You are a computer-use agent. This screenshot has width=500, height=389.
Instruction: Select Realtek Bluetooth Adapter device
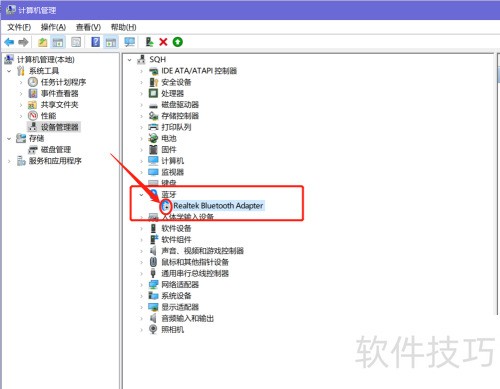(x=218, y=206)
